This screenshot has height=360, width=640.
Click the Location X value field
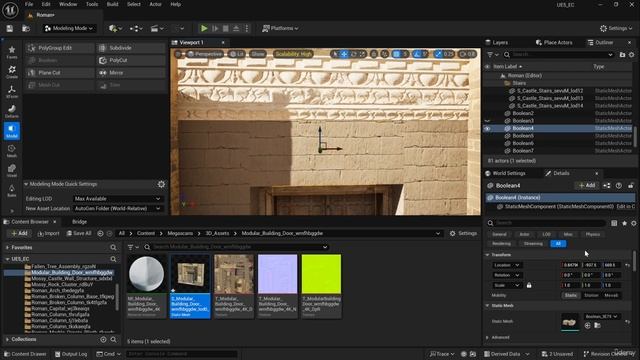point(571,265)
